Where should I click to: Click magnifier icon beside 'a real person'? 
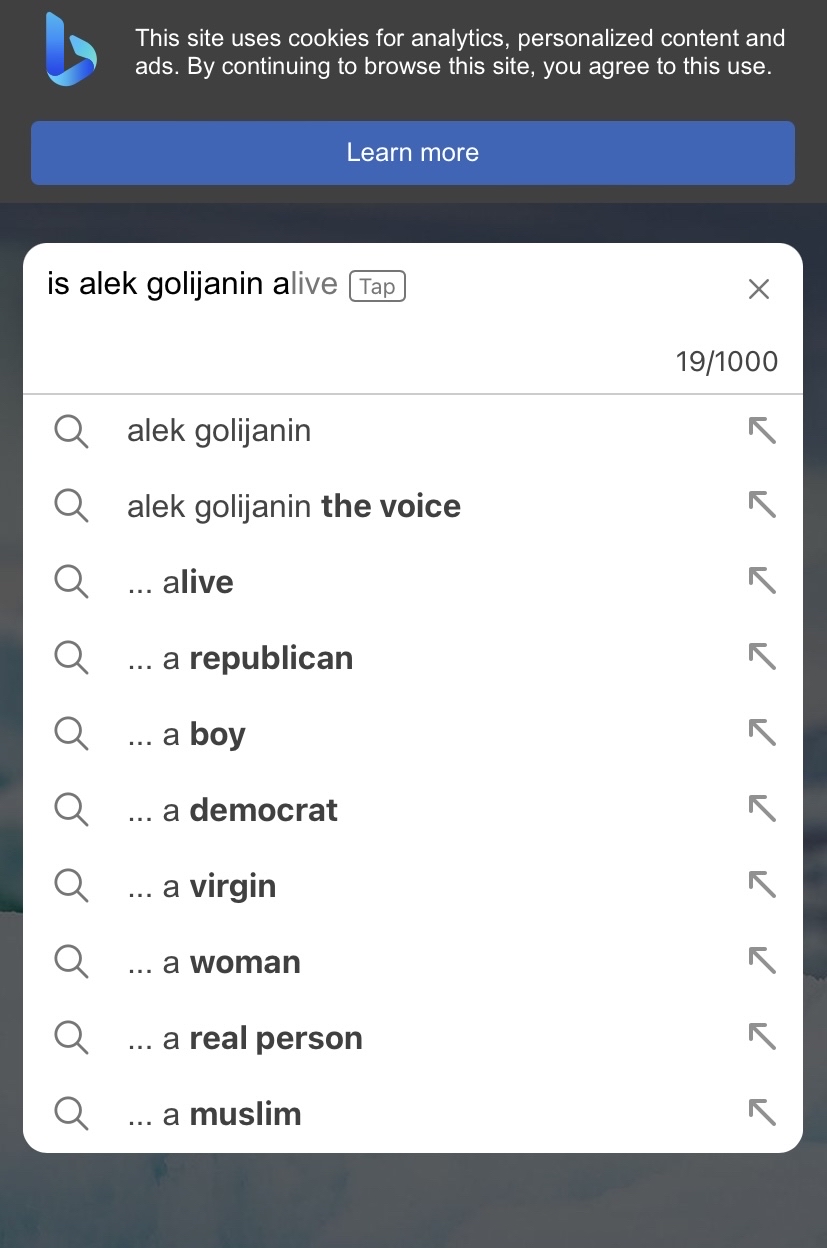71,1038
